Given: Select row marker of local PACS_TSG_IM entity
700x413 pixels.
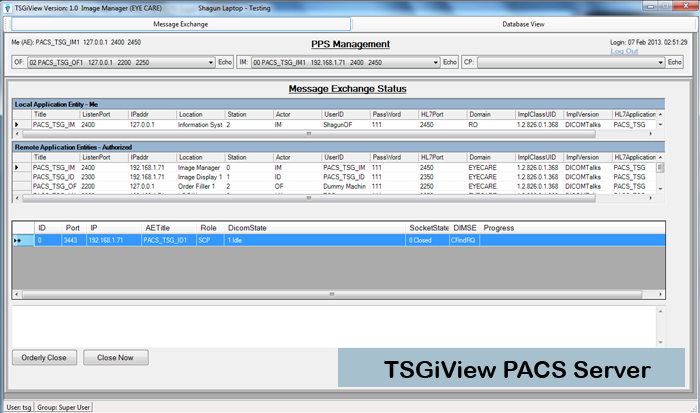Looking at the screenshot, I should point(22,125).
